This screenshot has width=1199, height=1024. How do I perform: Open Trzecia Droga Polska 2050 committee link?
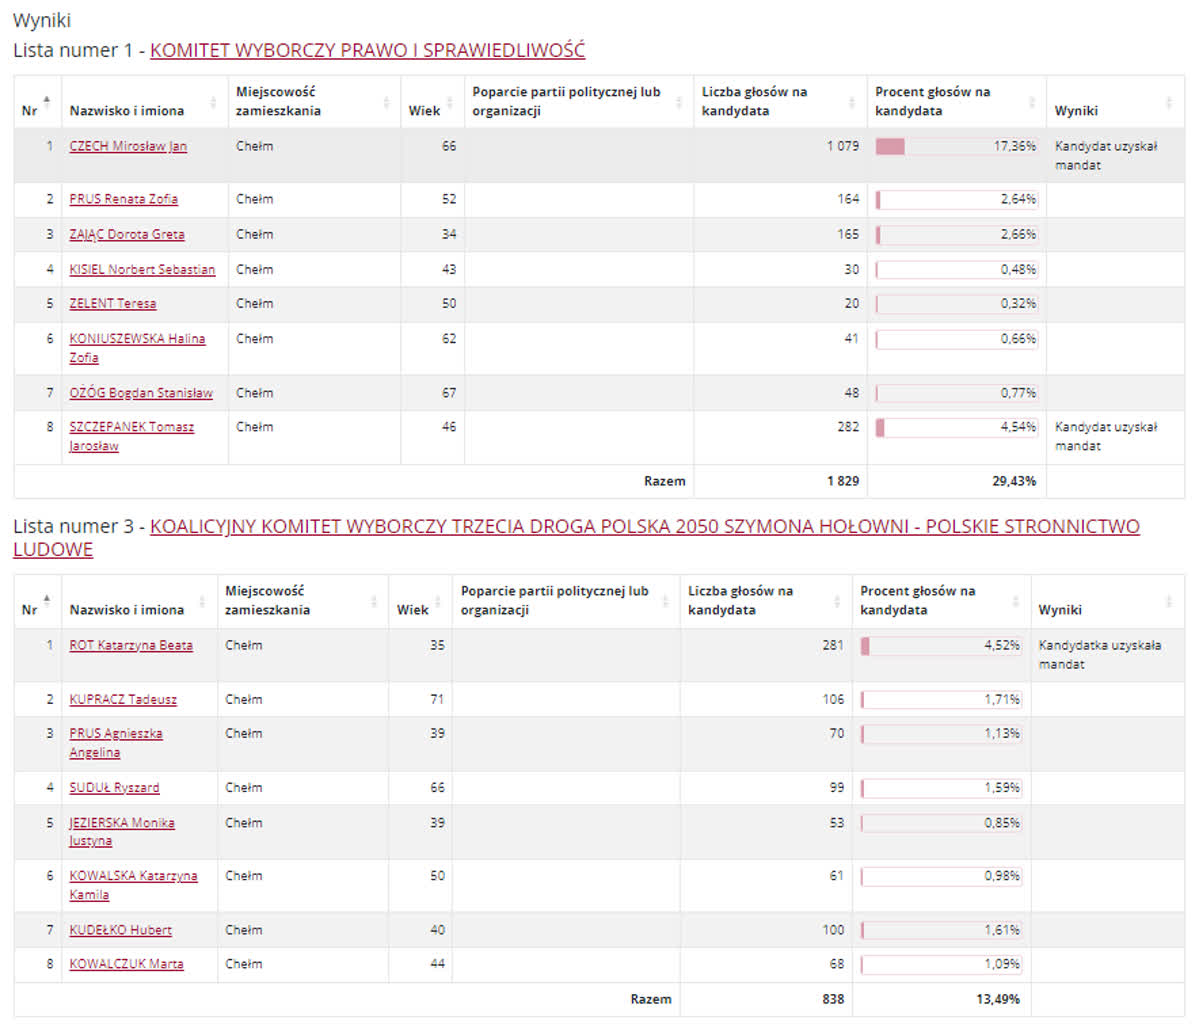pyautogui.click(x=644, y=527)
